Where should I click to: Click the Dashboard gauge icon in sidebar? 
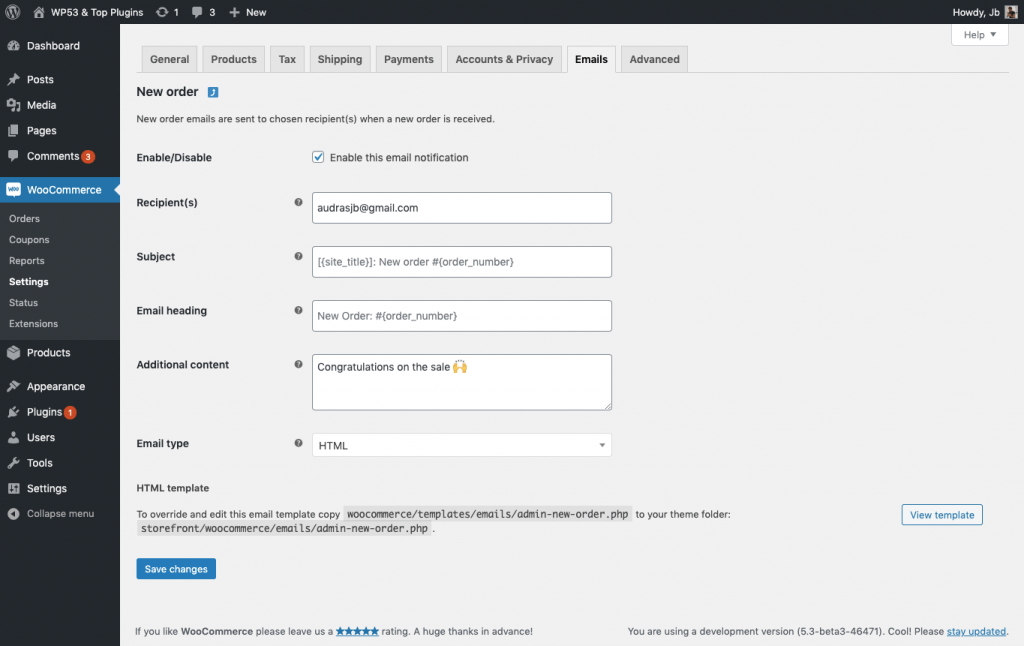[x=13, y=46]
